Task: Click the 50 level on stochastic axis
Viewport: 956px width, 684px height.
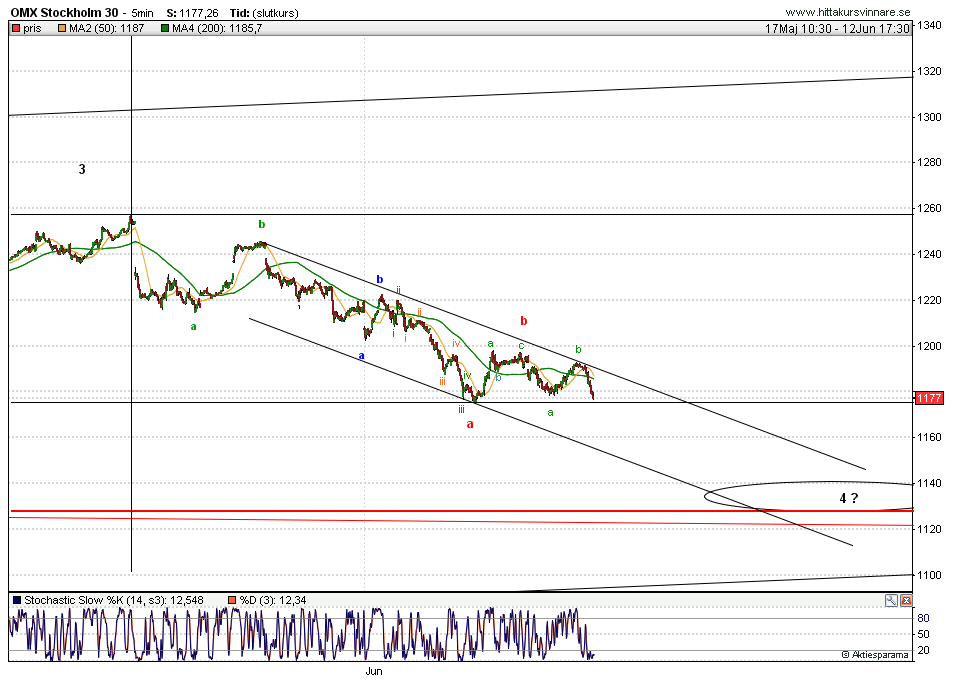Action: tap(924, 634)
